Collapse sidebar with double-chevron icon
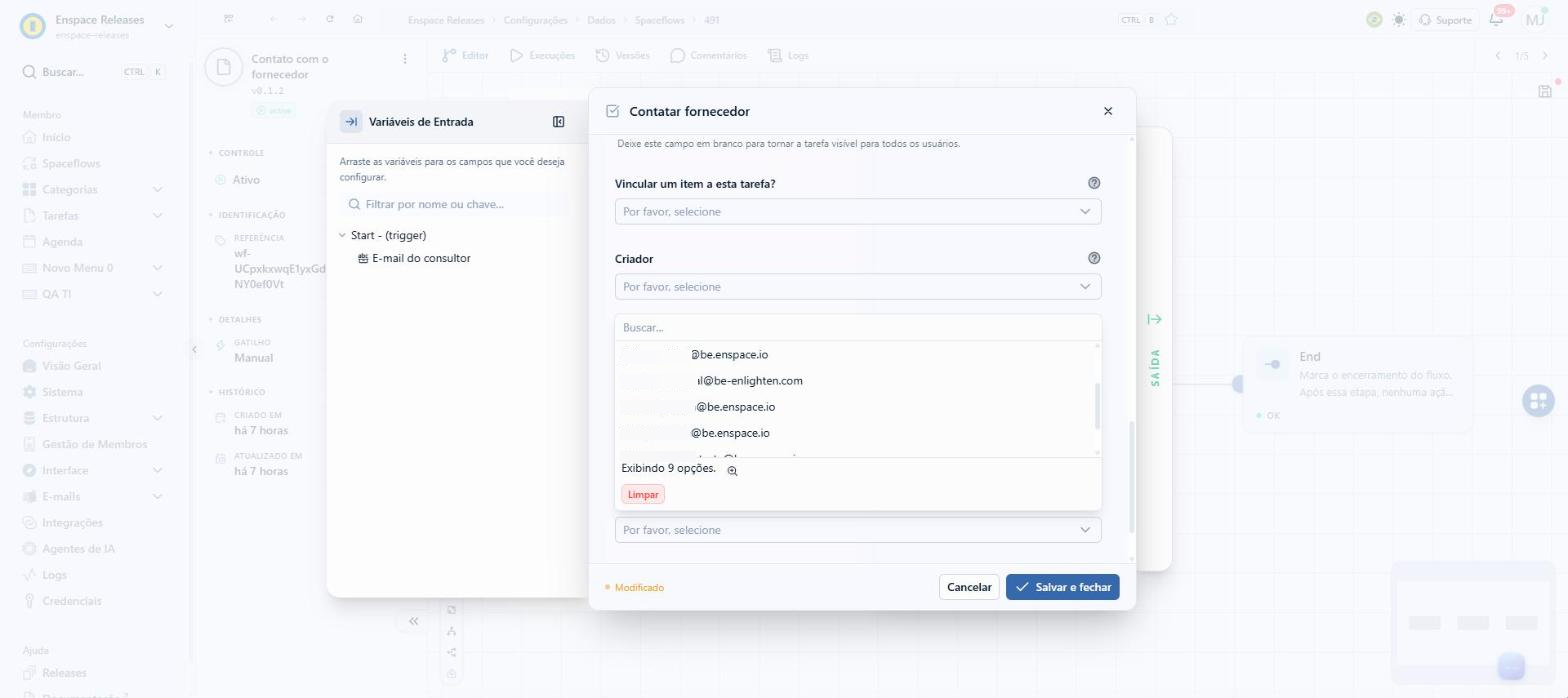 click(413, 621)
